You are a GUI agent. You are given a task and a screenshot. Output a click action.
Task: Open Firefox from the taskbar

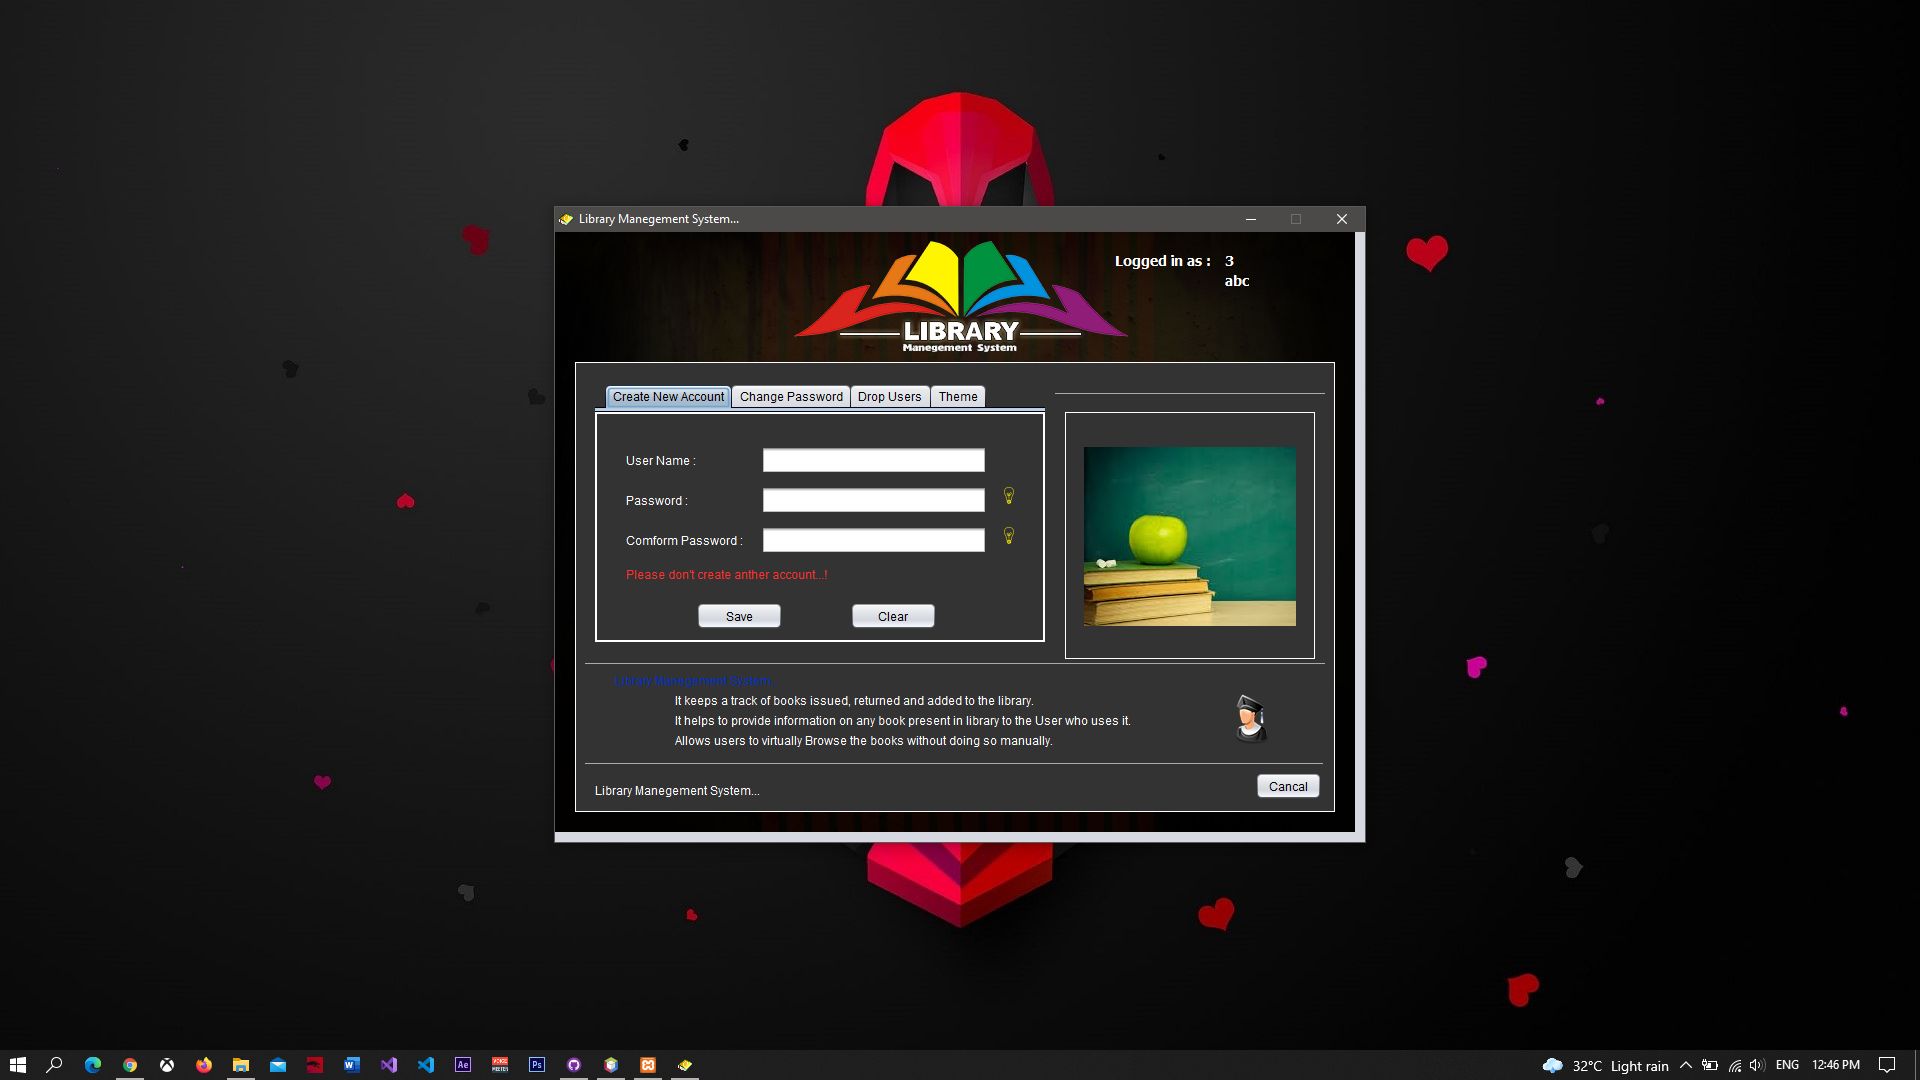click(x=203, y=1064)
